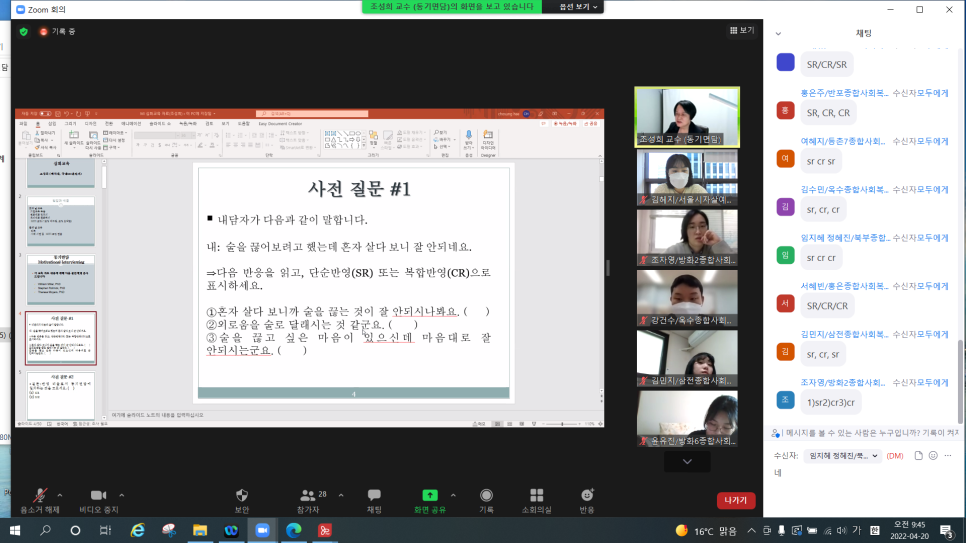Open the Reactions smiley icon
Viewport: 966px width, 543px height.
[x=587, y=496]
